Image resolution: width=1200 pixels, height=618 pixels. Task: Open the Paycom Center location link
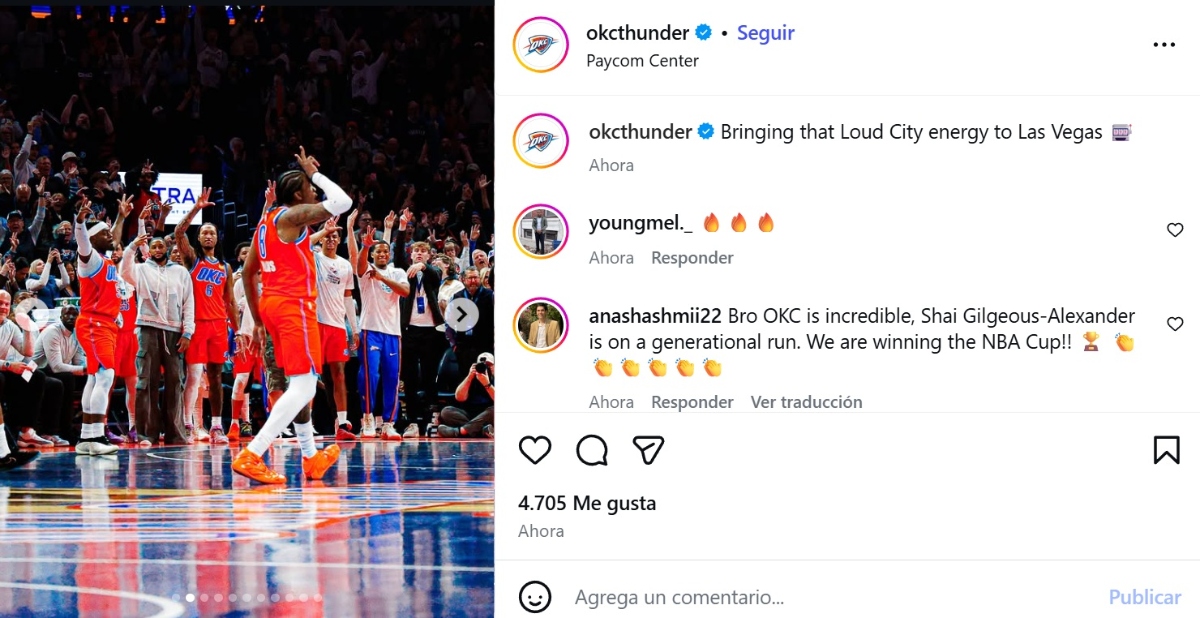coord(642,61)
